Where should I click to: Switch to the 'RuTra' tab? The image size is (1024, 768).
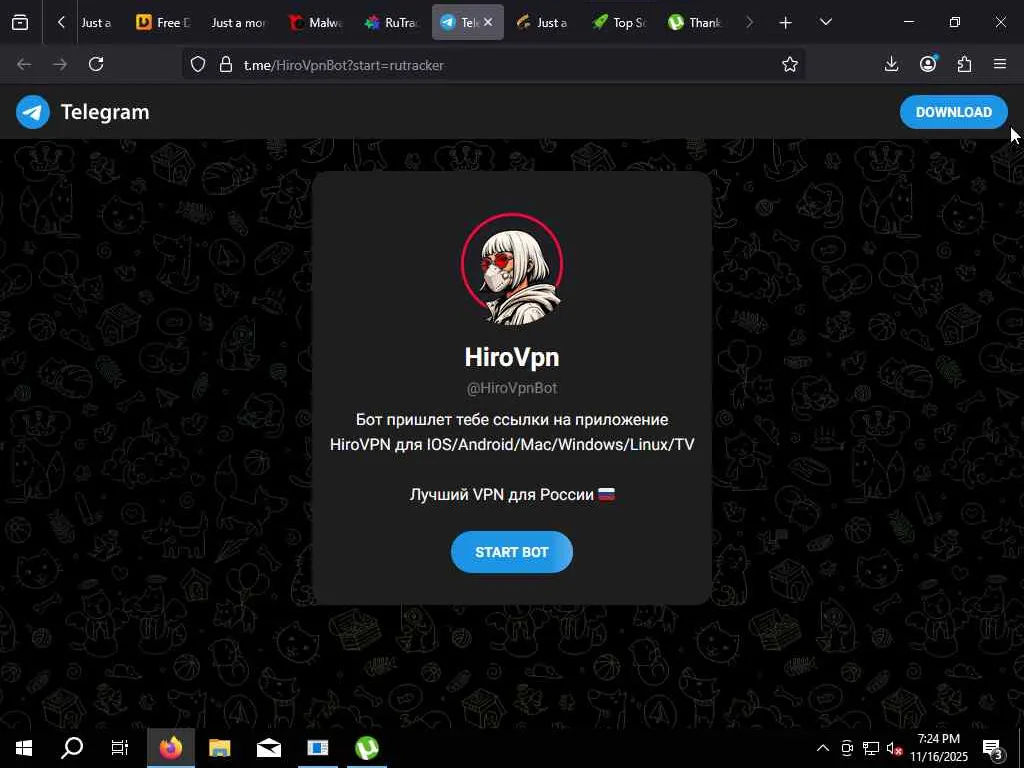[x=392, y=22]
